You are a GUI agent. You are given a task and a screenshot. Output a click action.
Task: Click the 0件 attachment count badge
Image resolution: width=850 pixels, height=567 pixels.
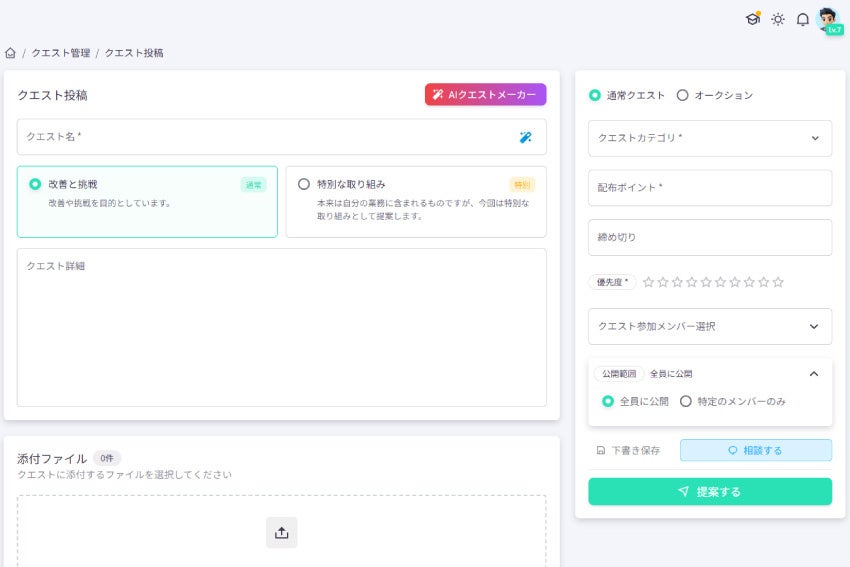click(x=107, y=459)
